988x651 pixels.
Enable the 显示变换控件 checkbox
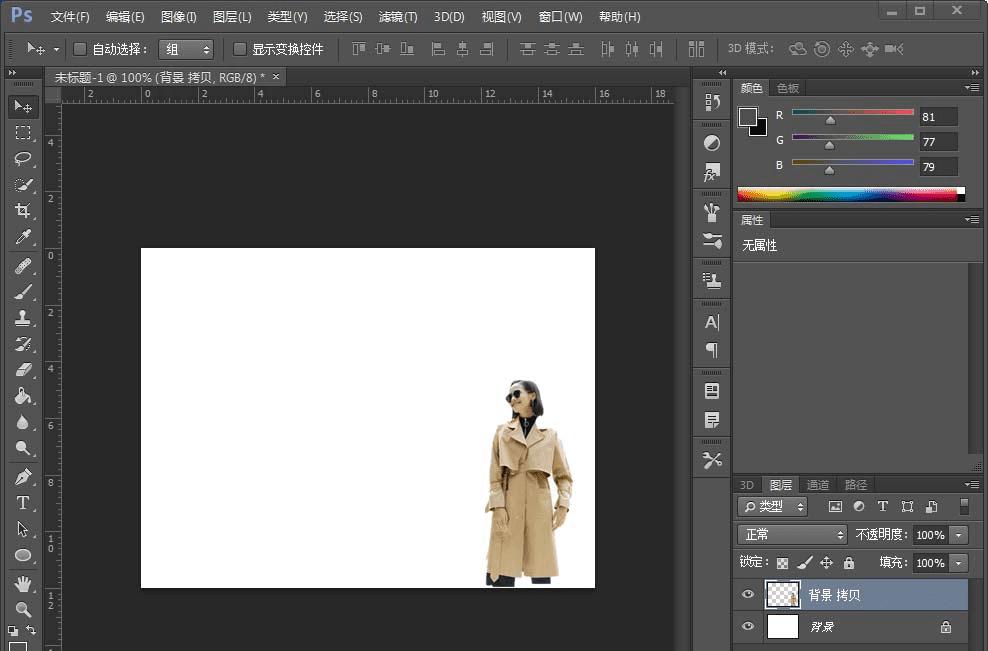pos(240,49)
